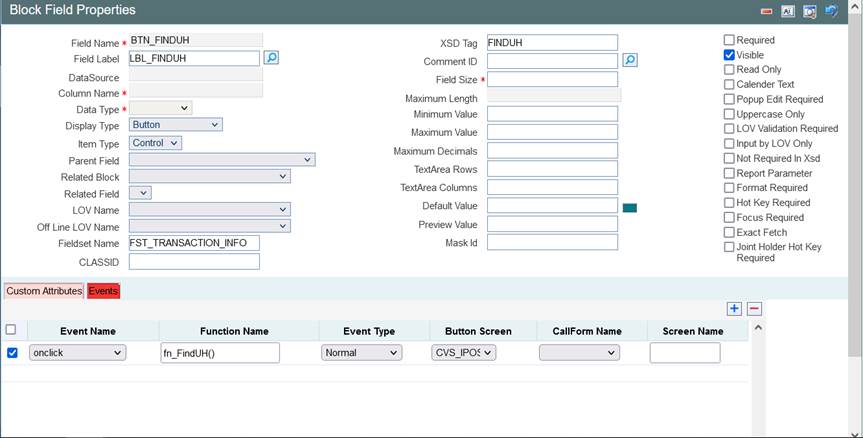Enable the Read Only checkbox
The width and height of the screenshot is (863, 438).
(x=729, y=69)
